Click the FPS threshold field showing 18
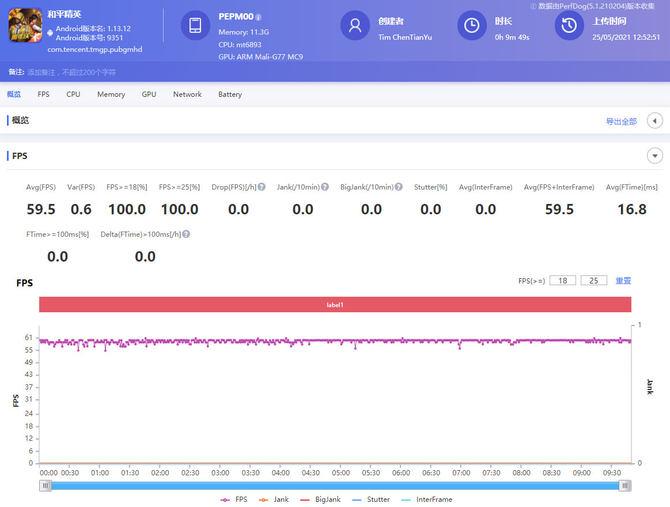The height and width of the screenshot is (507, 670). 563,281
